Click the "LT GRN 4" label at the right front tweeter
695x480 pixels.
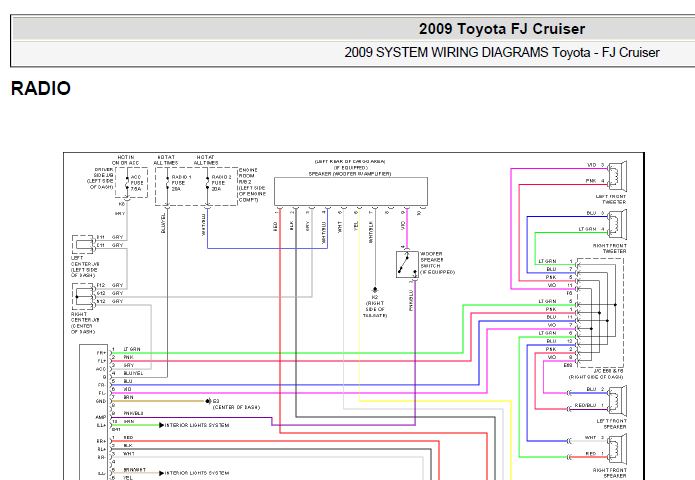click(x=591, y=229)
